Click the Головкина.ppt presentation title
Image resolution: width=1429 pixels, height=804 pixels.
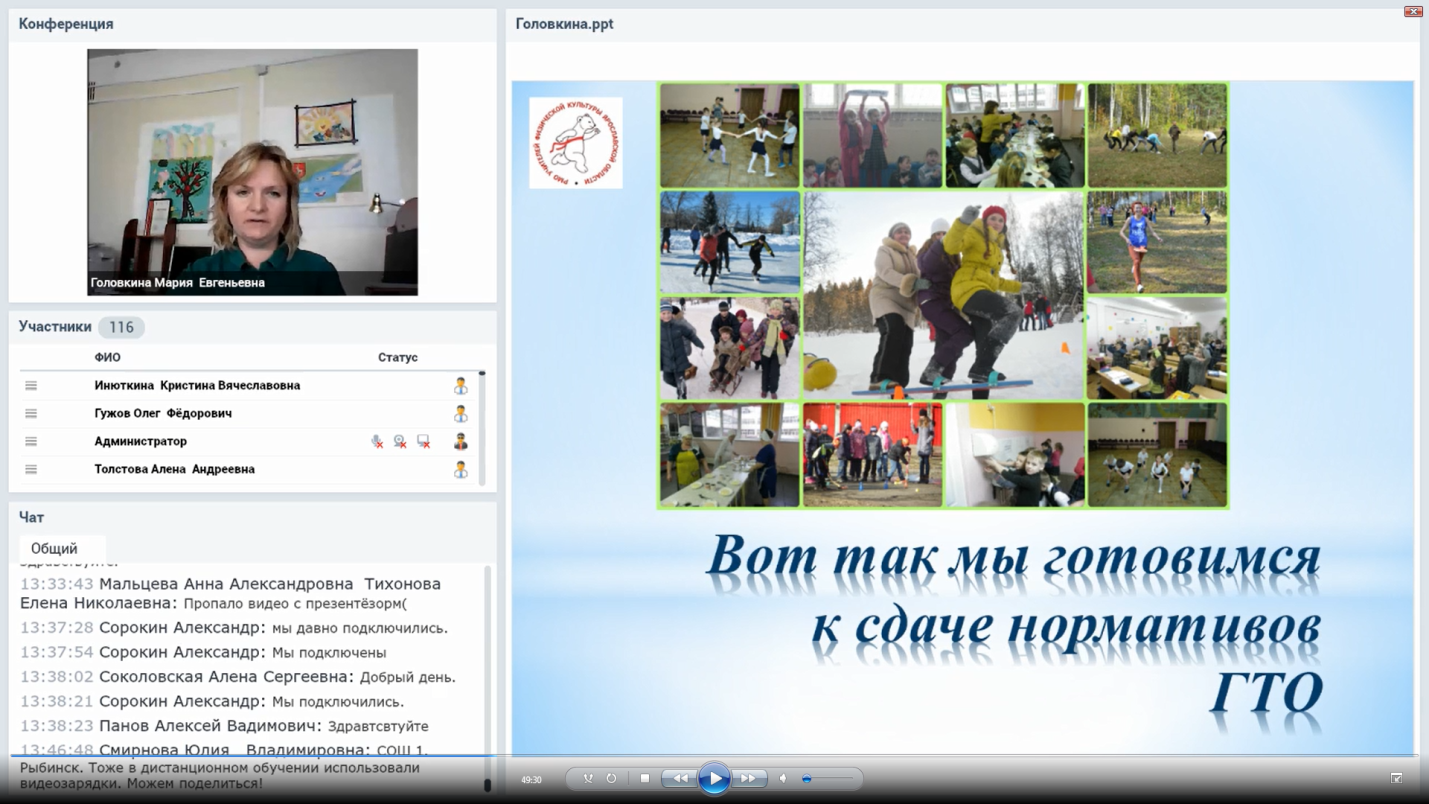564,24
